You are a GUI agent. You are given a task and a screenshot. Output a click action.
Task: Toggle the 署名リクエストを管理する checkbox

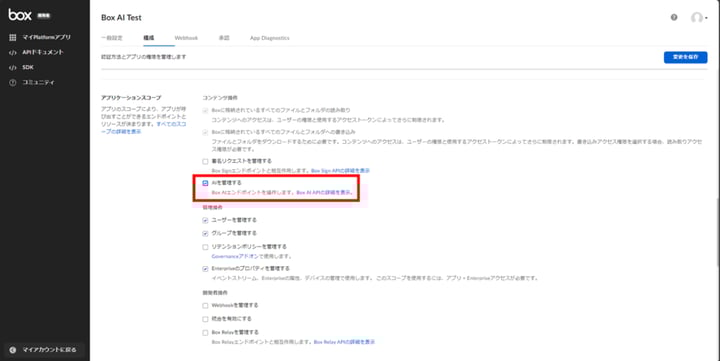click(205, 162)
